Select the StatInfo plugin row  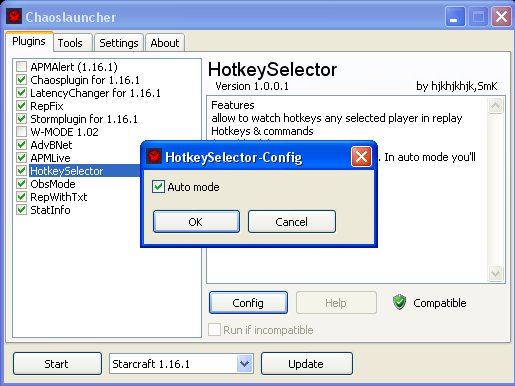click(50, 210)
